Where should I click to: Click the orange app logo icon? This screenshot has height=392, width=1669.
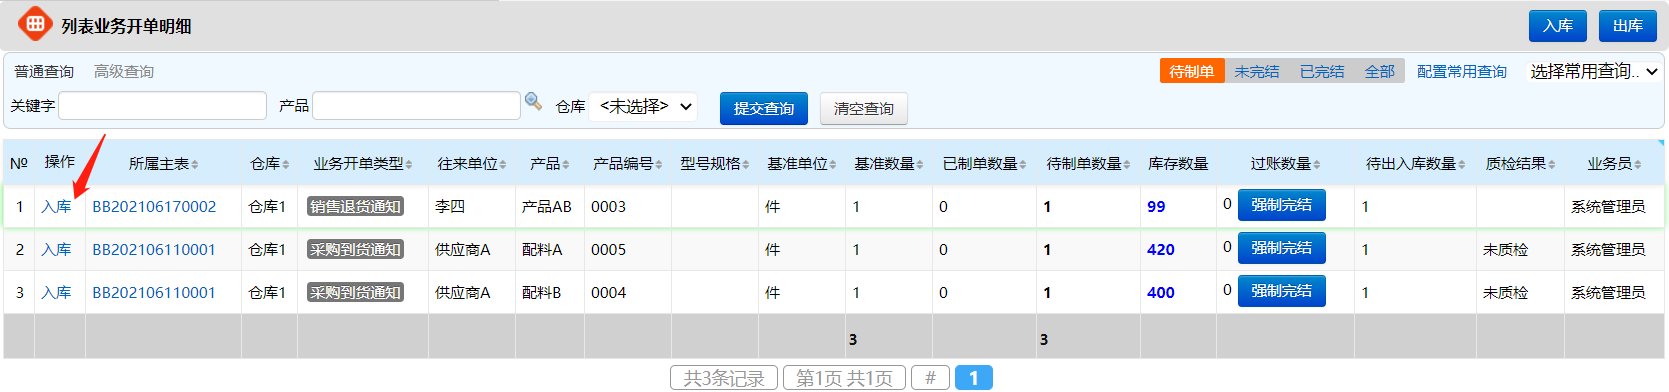point(35,23)
